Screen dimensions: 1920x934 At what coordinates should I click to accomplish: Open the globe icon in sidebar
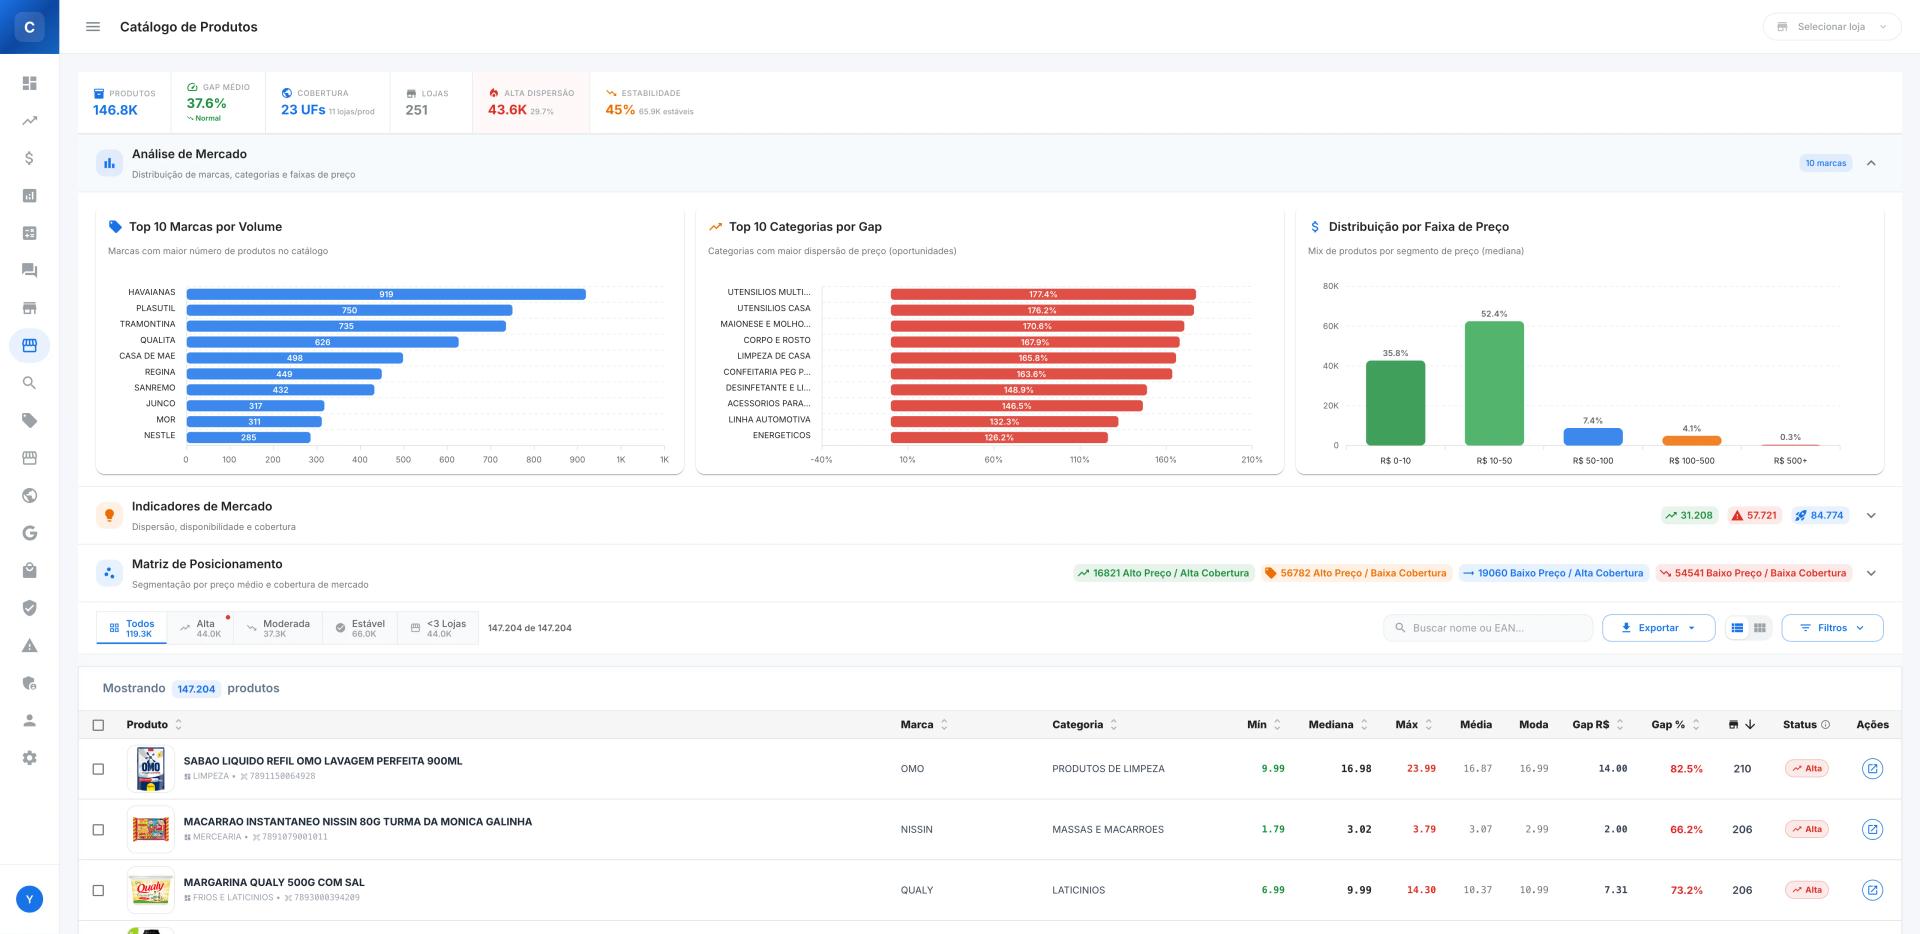[29, 496]
